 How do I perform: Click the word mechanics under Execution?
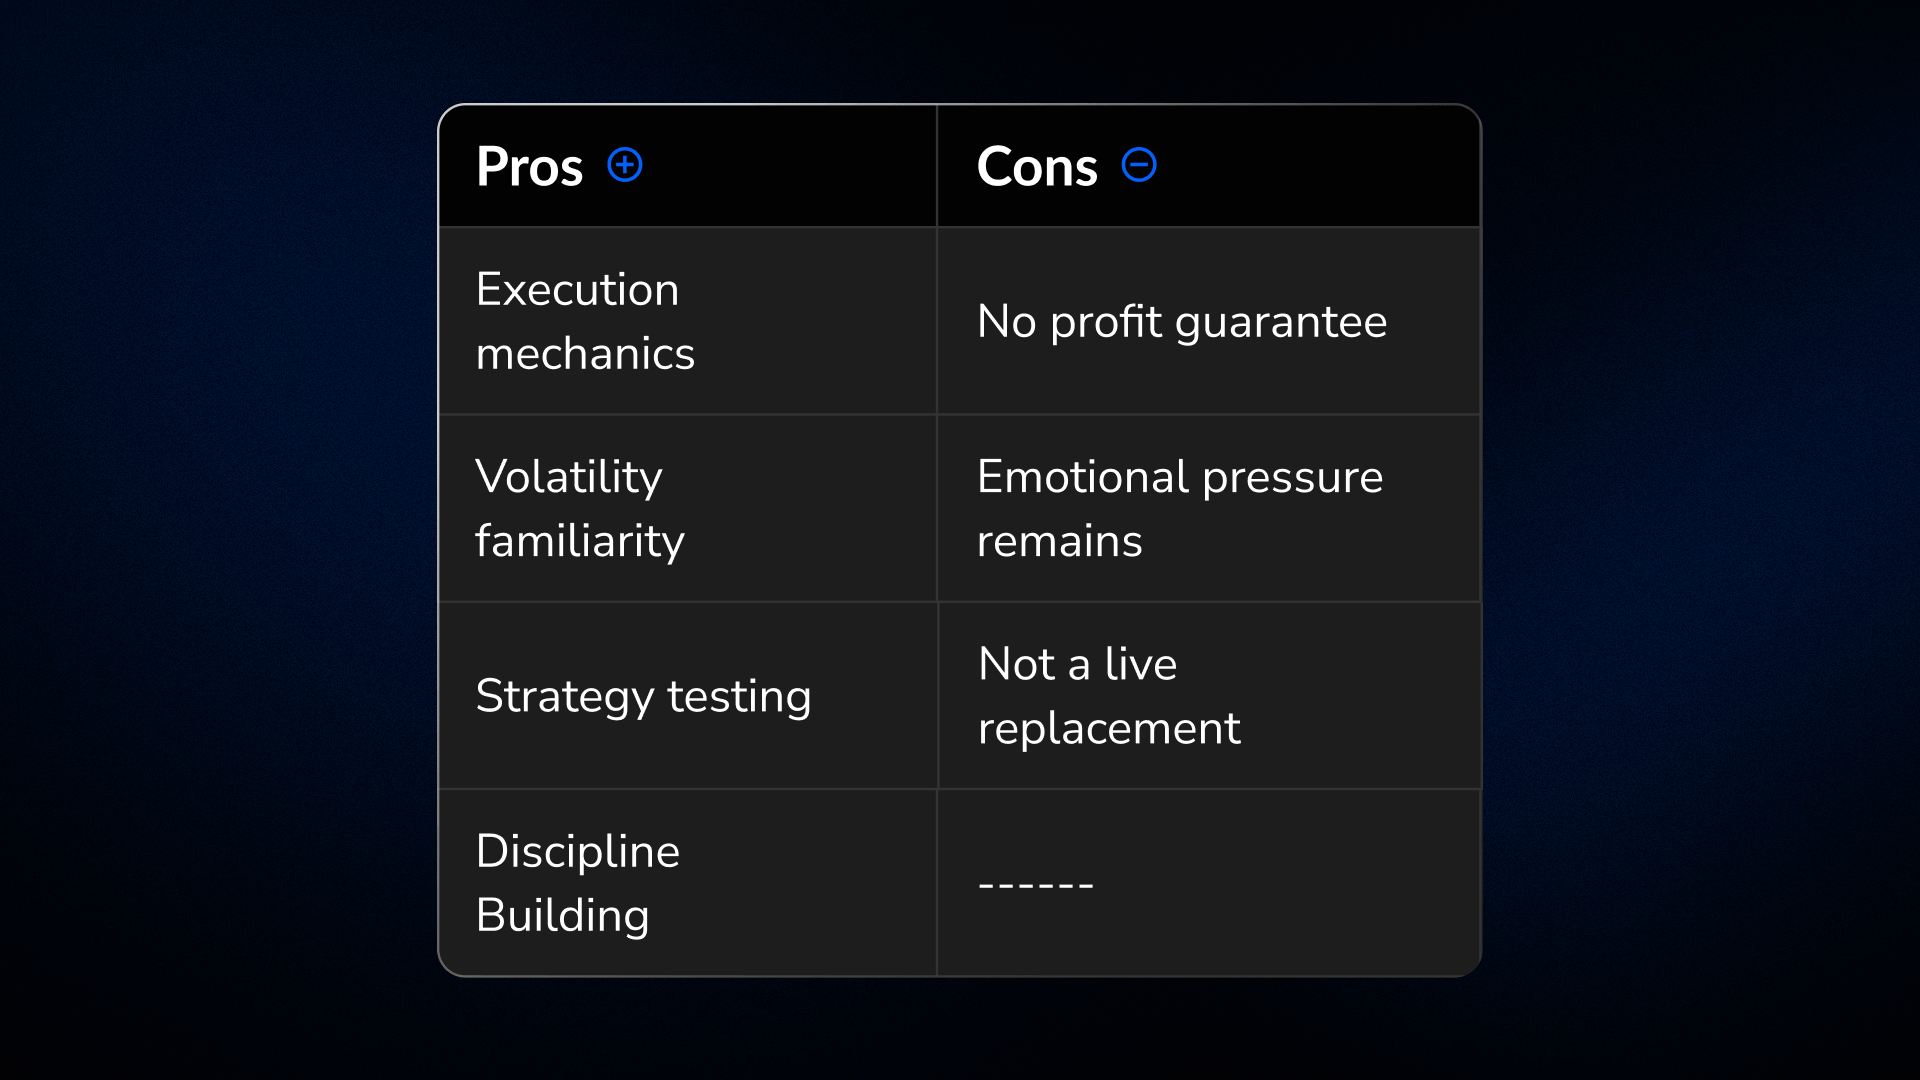coord(585,354)
